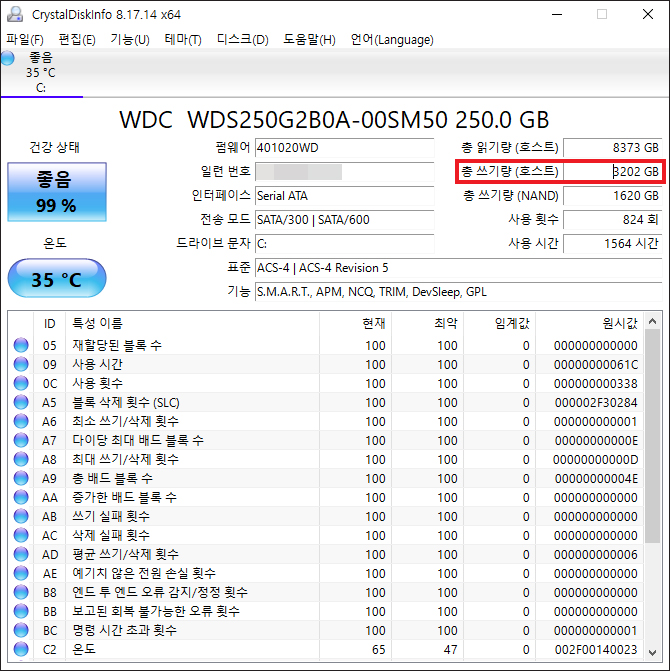Select the 블록 삭제 횟수 (SLC) row
The image size is (670, 671).
[326, 402]
